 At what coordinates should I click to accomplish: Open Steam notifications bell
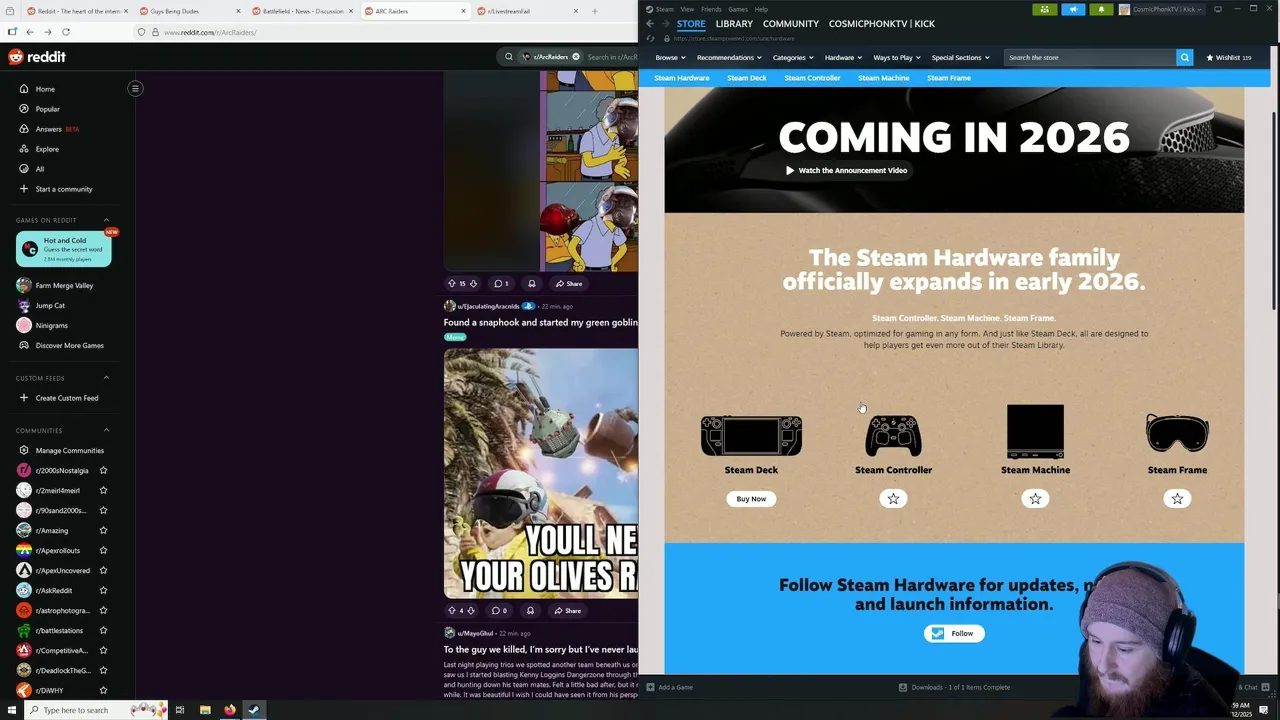[1101, 9]
